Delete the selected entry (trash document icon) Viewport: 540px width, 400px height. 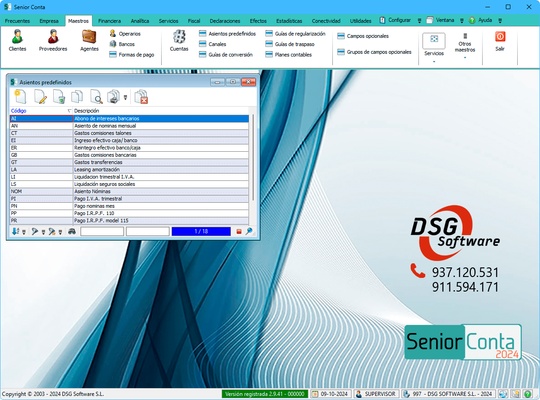click(x=59, y=96)
